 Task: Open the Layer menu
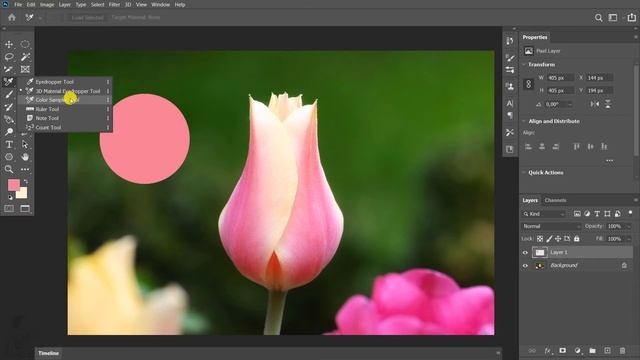pyautogui.click(x=64, y=4)
